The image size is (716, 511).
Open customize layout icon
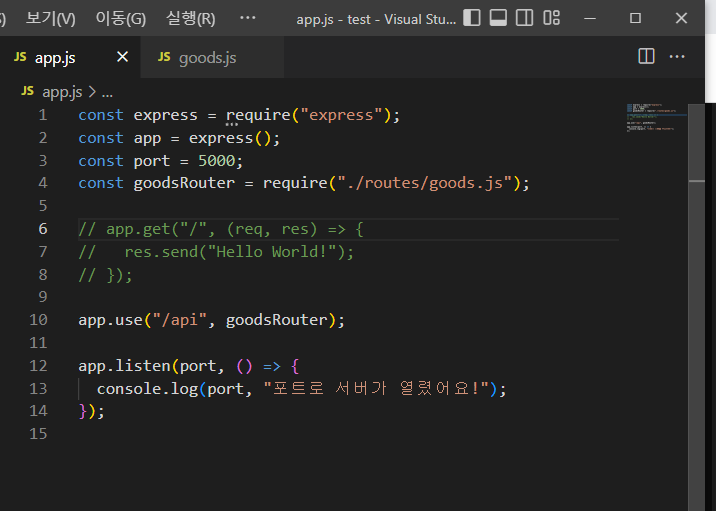click(x=551, y=18)
